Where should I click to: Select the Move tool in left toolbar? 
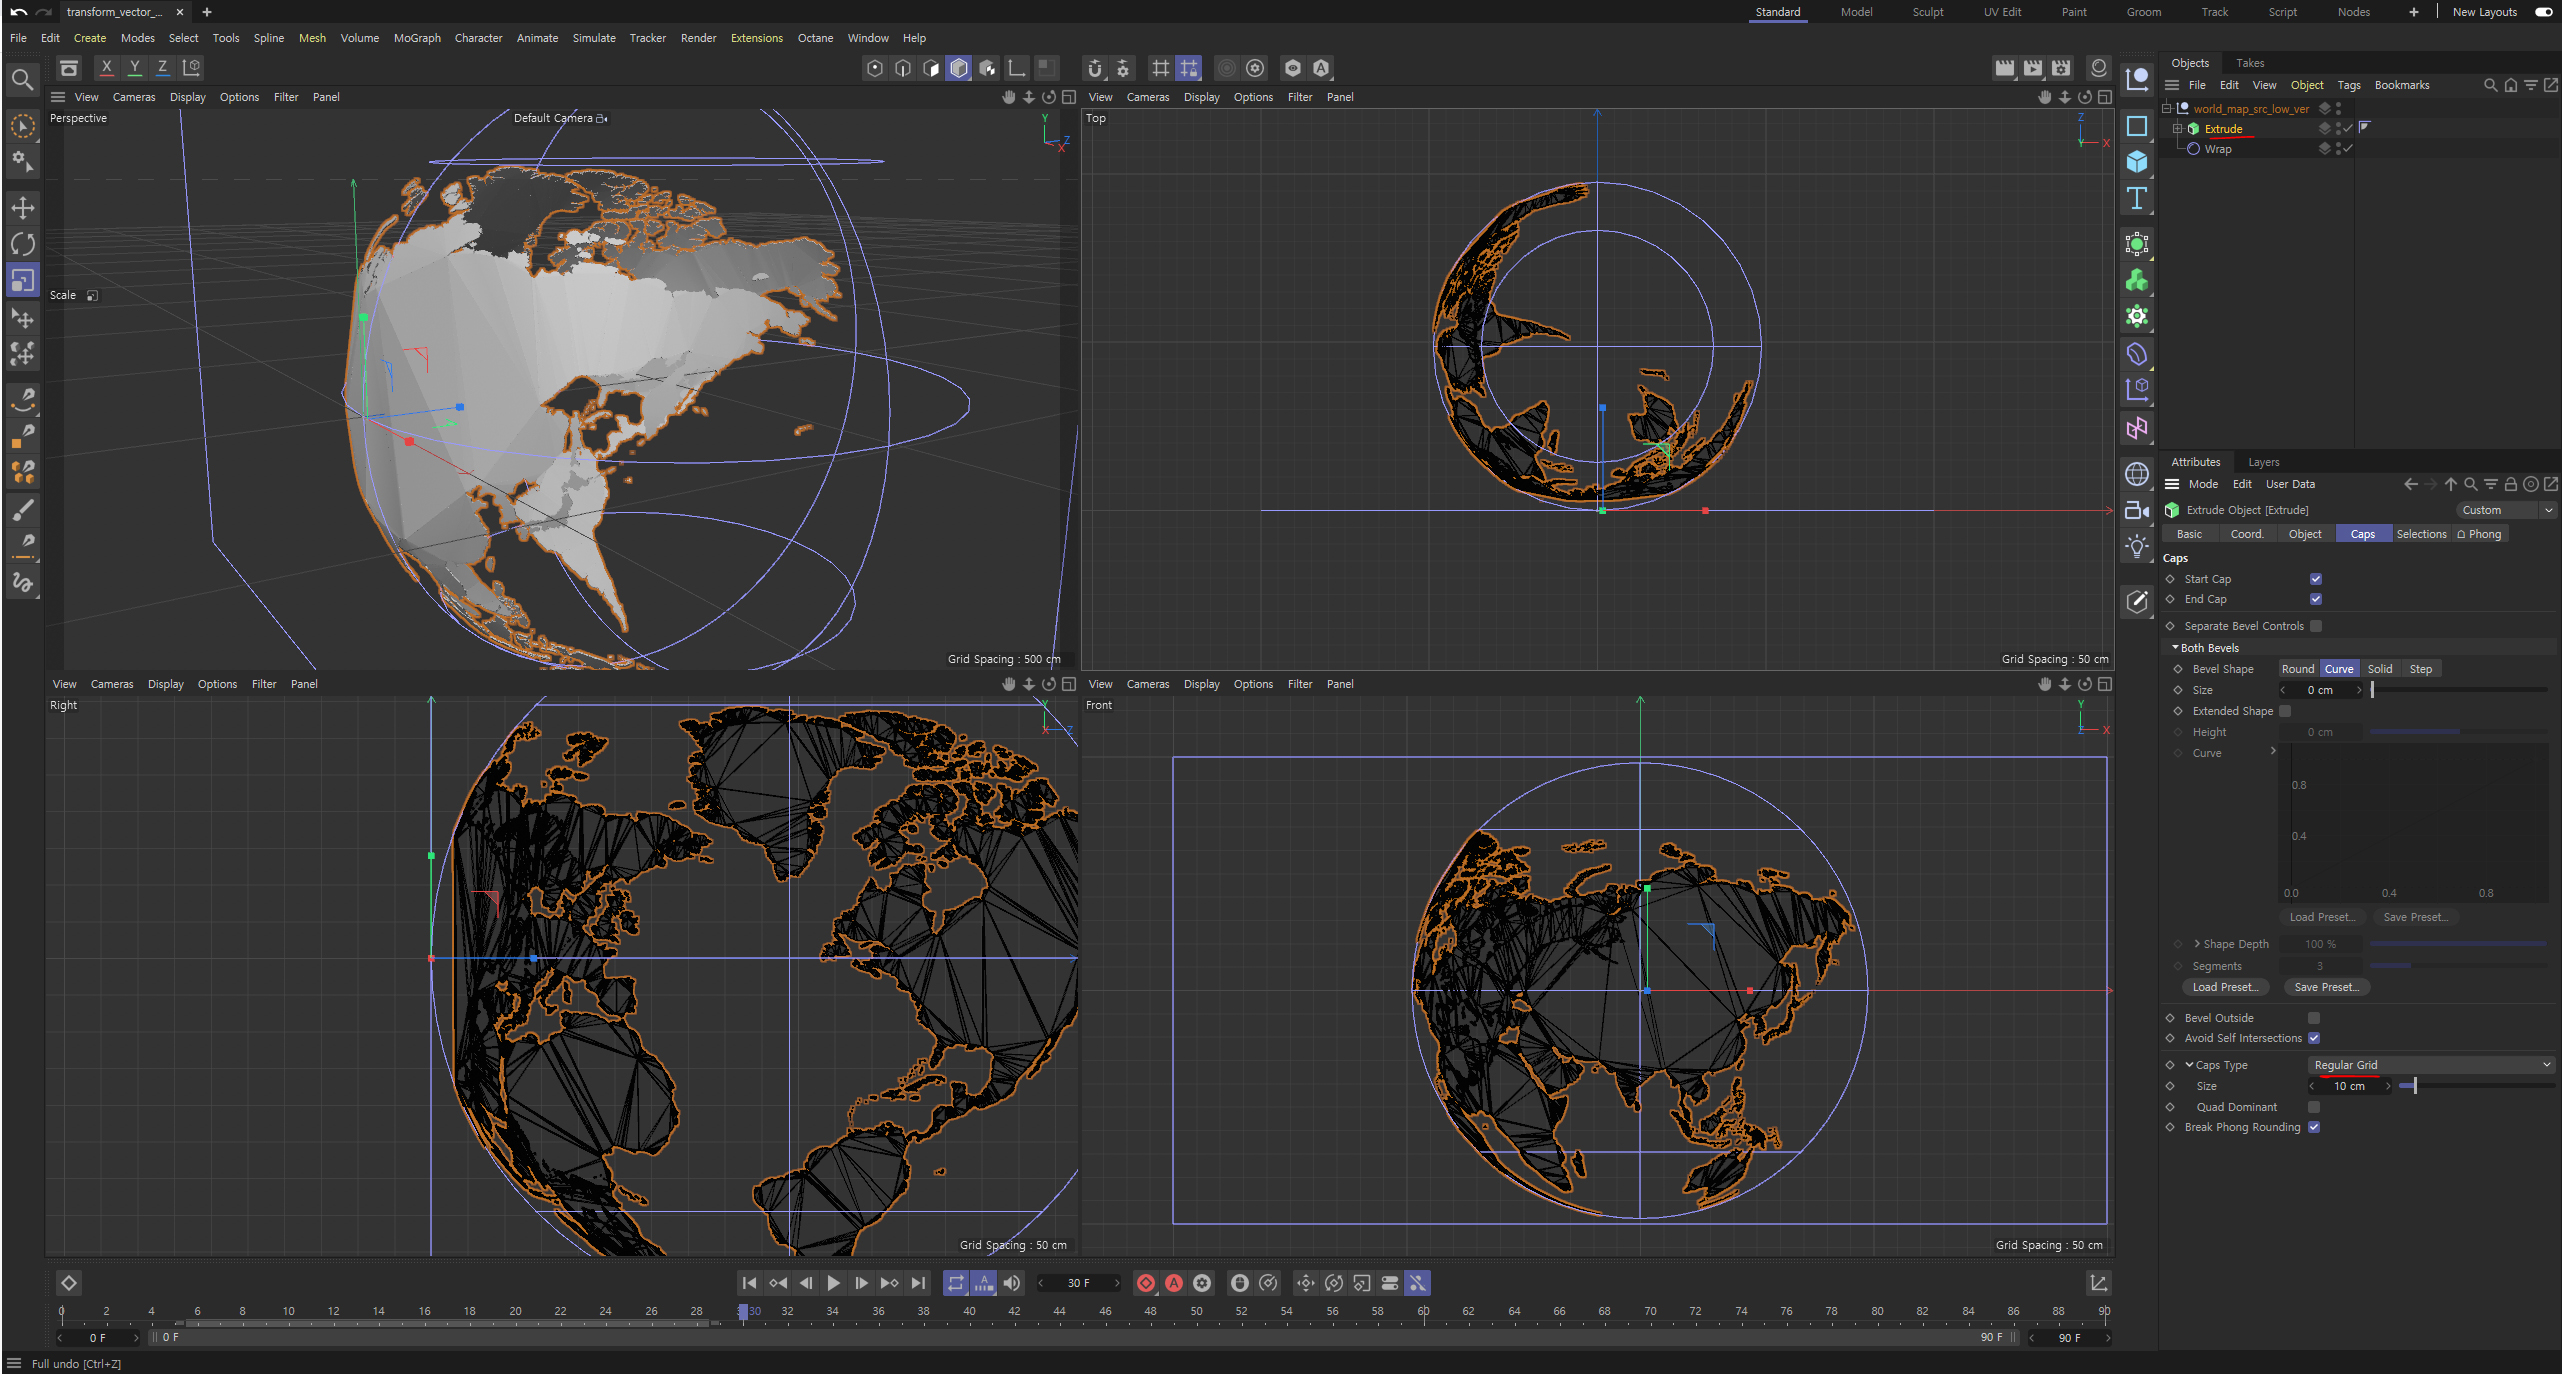tap(22, 208)
